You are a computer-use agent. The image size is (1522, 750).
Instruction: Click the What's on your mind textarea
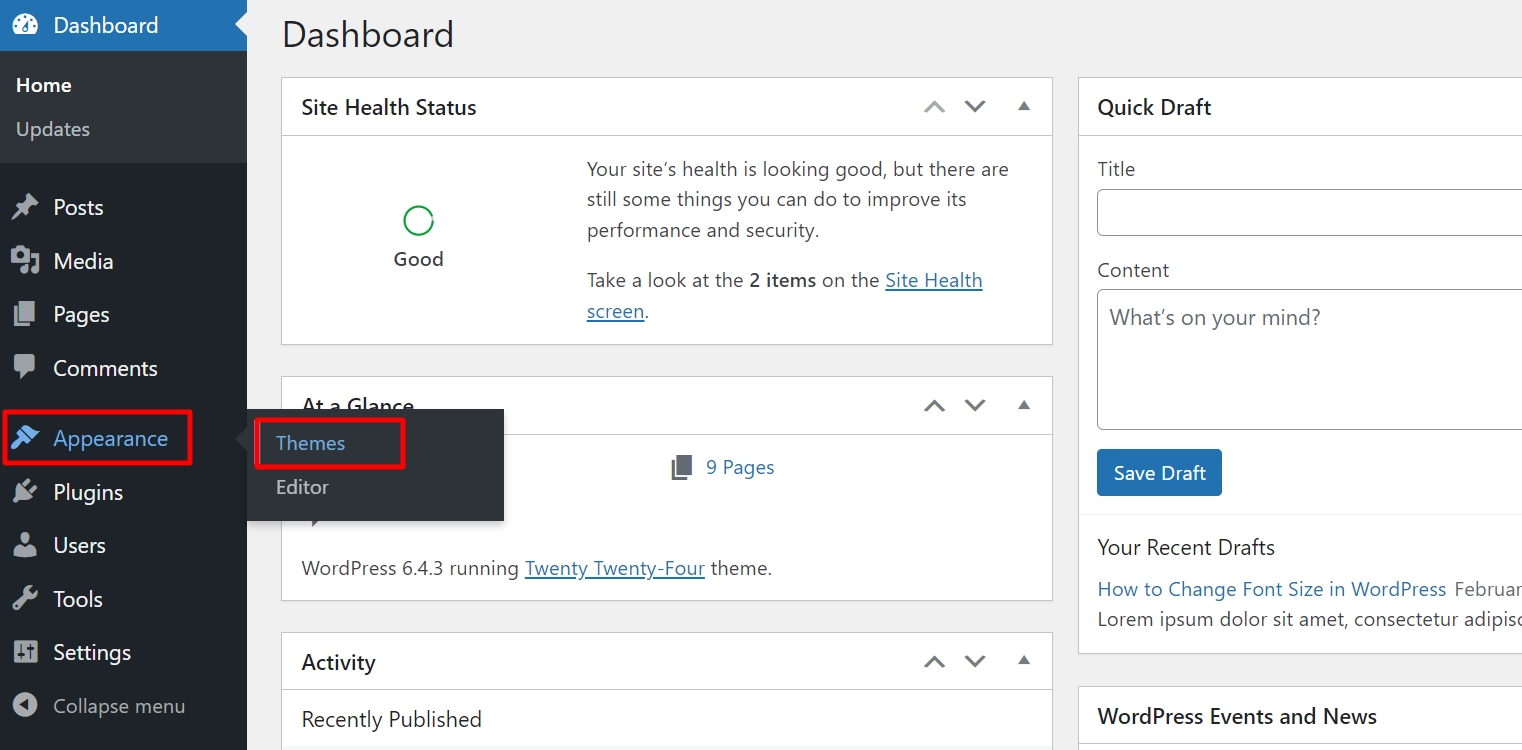click(1309, 359)
